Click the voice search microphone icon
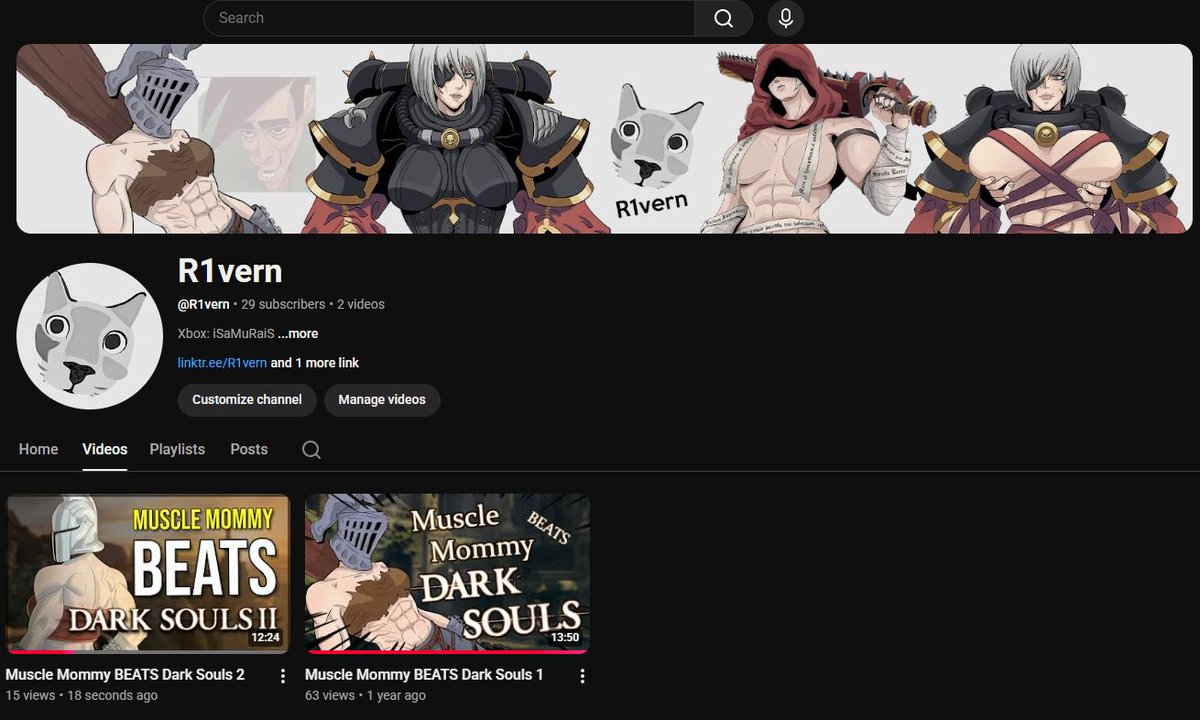 click(x=786, y=18)
